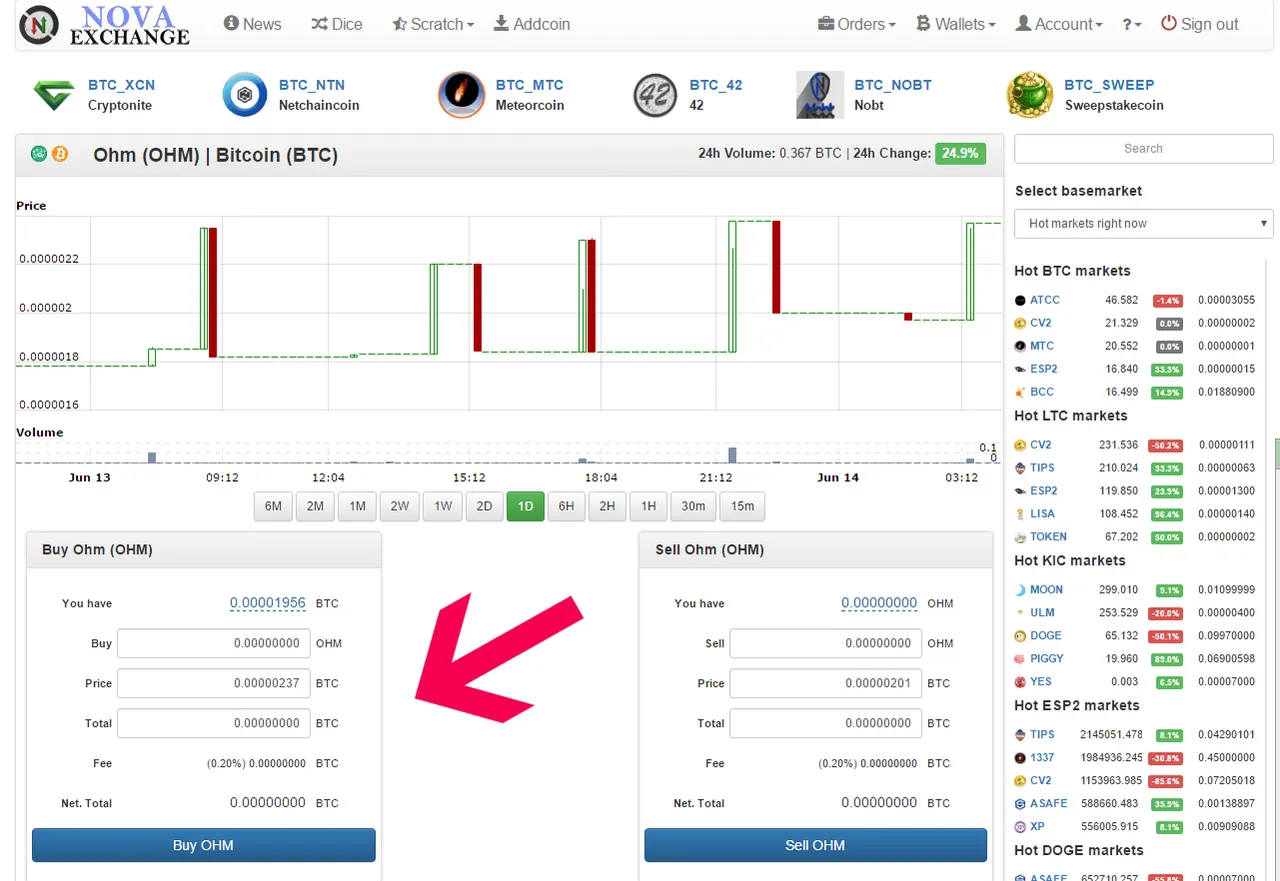Click the market Search field
The image size is (1280, 881).
coord(1144,148)
